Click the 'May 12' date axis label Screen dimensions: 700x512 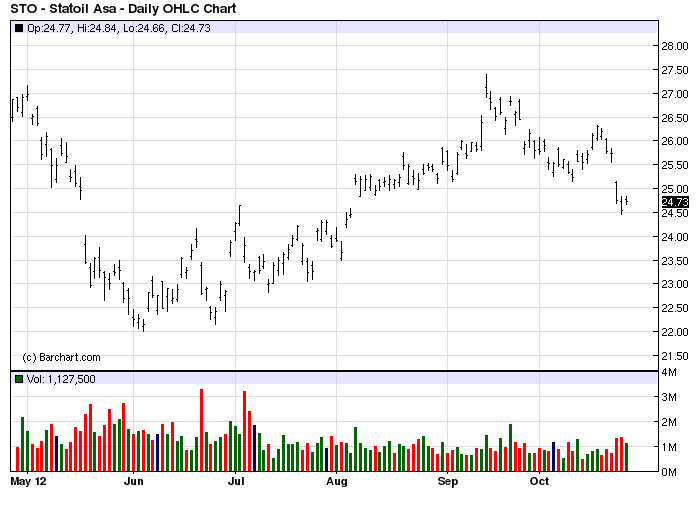28,482
